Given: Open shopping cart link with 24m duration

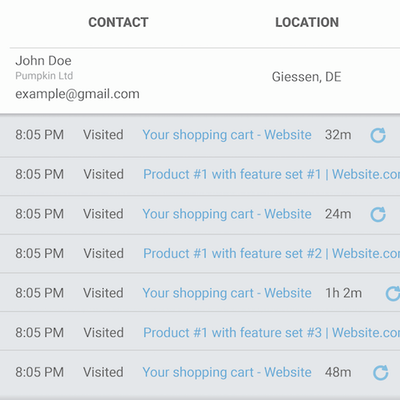Looking at the screenshot, I should [x=227, y=214].
